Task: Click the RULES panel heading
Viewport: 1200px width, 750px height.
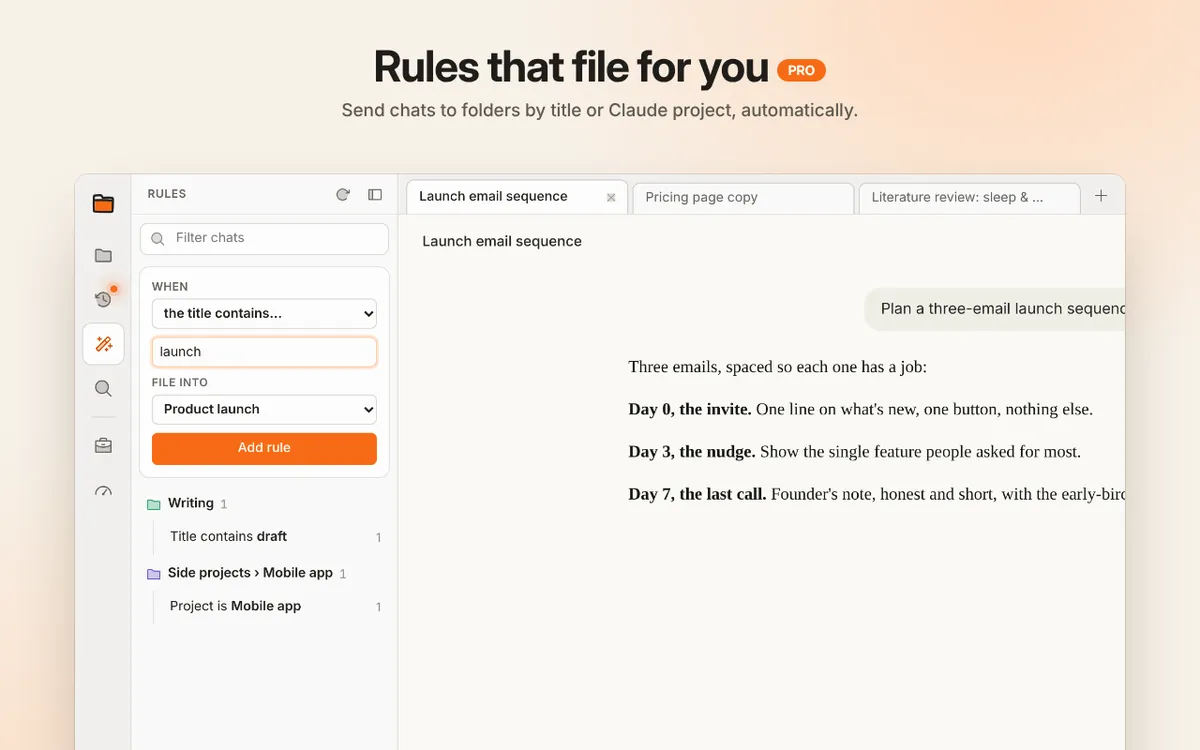Action: pos(167,194)
